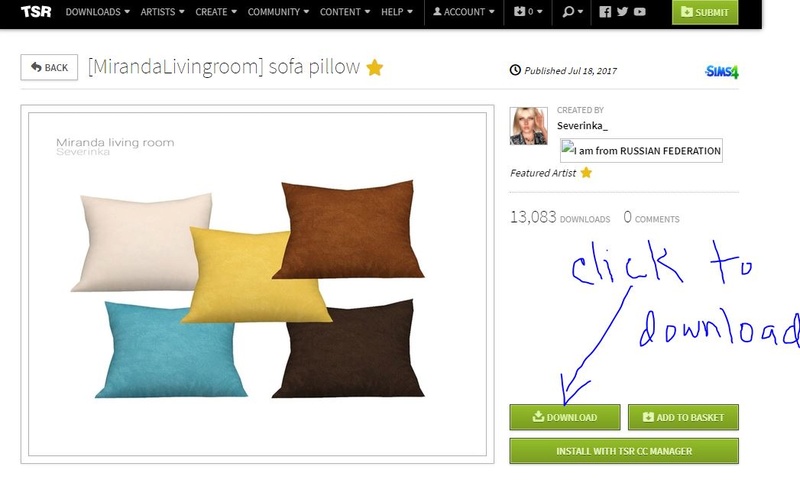Viewport: 800px width, 499px height.
Task: Click Add to Basket button
Action: tap(683, 417)
